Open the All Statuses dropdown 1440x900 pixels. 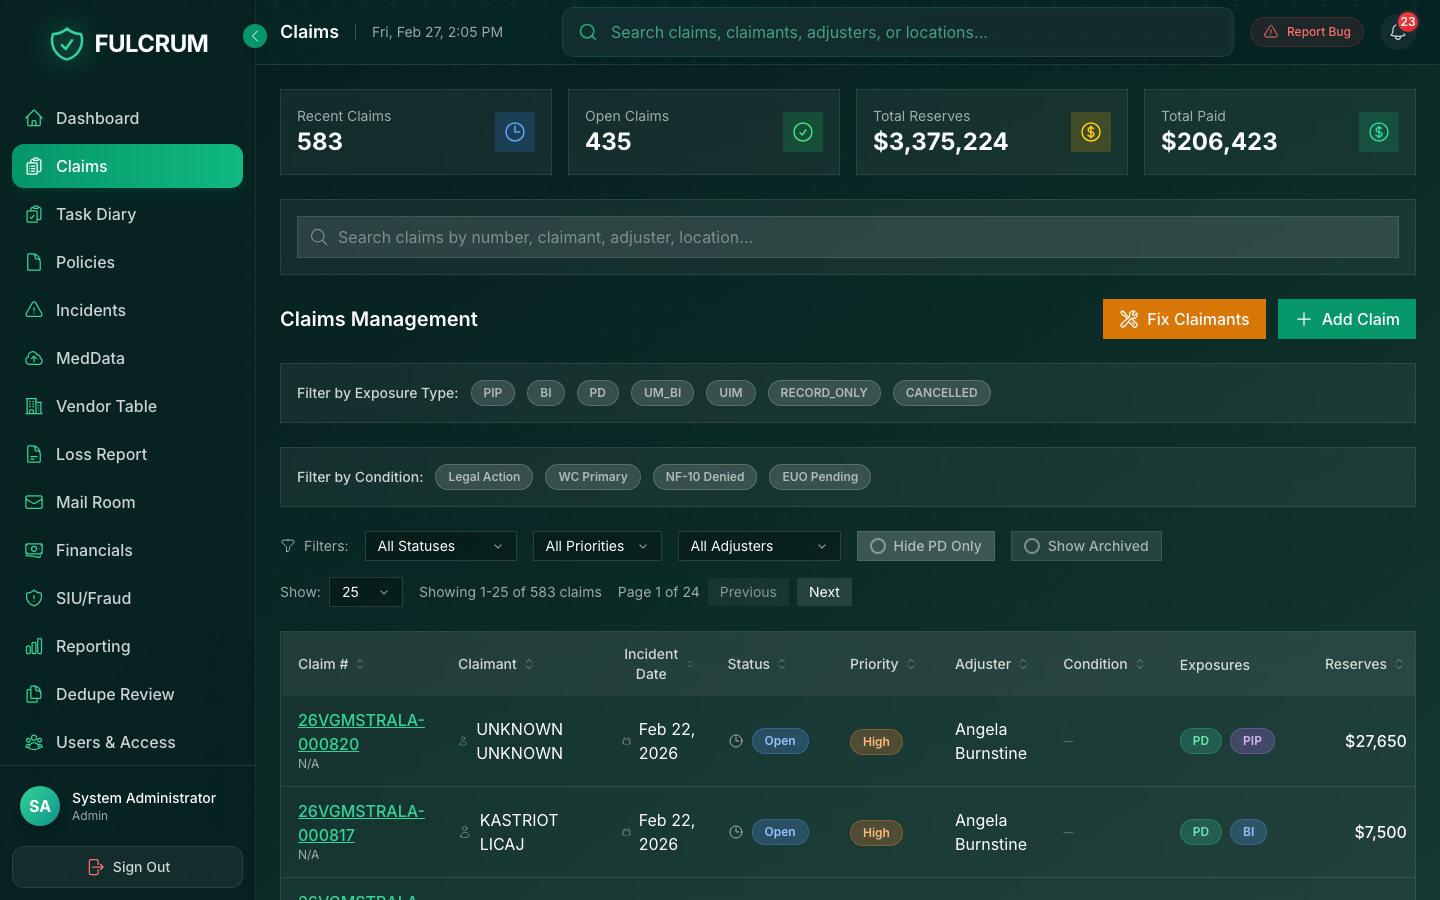pyautogui.click(x=440, y=546)
